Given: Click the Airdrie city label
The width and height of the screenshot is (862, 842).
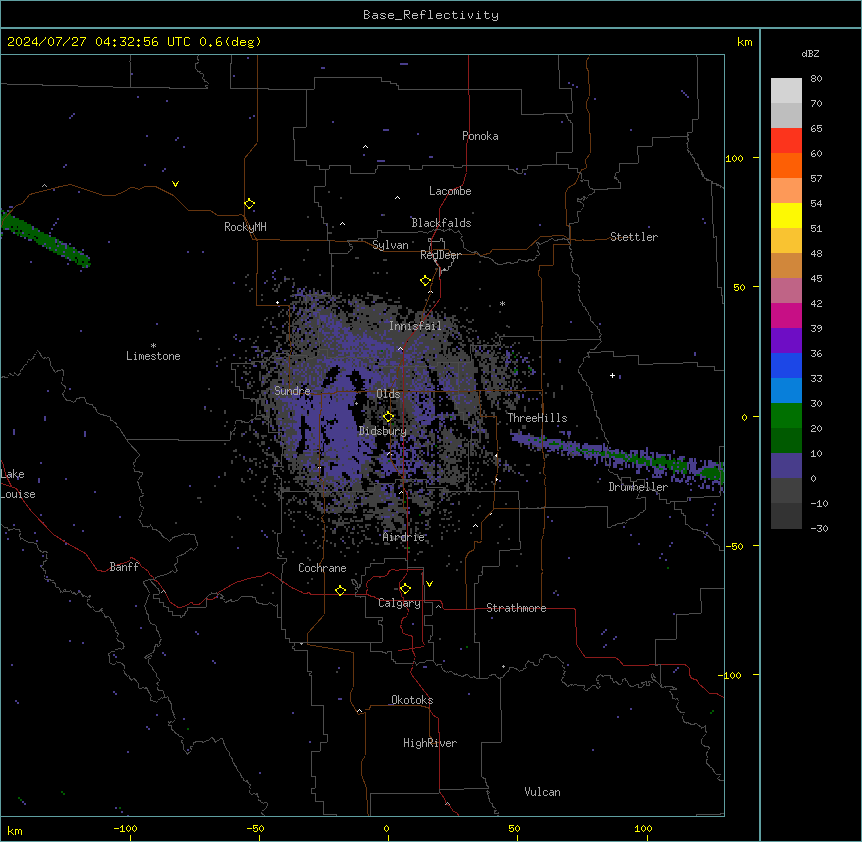Looking at the screenshot, I should [404, 538].
